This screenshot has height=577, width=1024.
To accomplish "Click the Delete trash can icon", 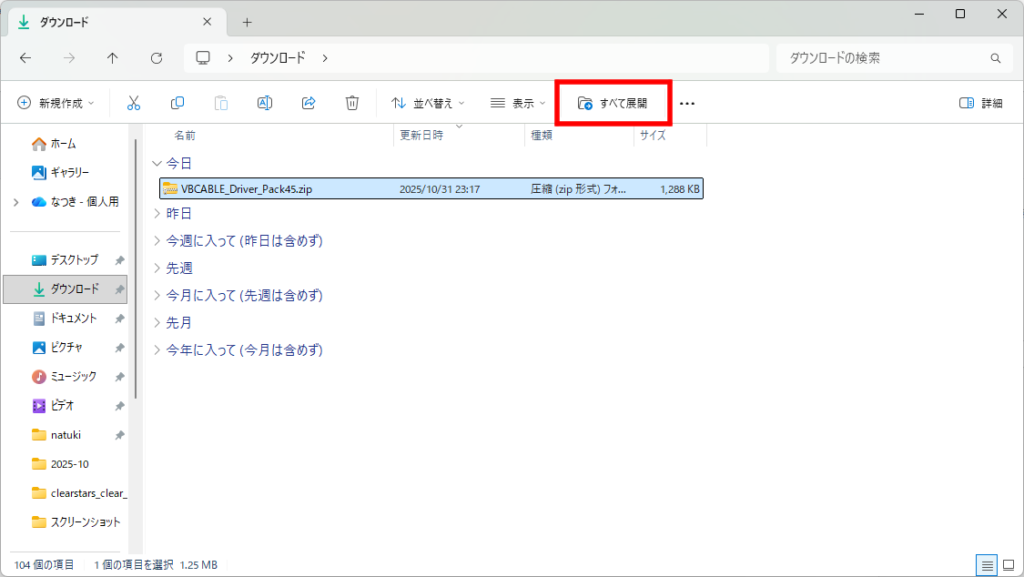I will 352,103.
